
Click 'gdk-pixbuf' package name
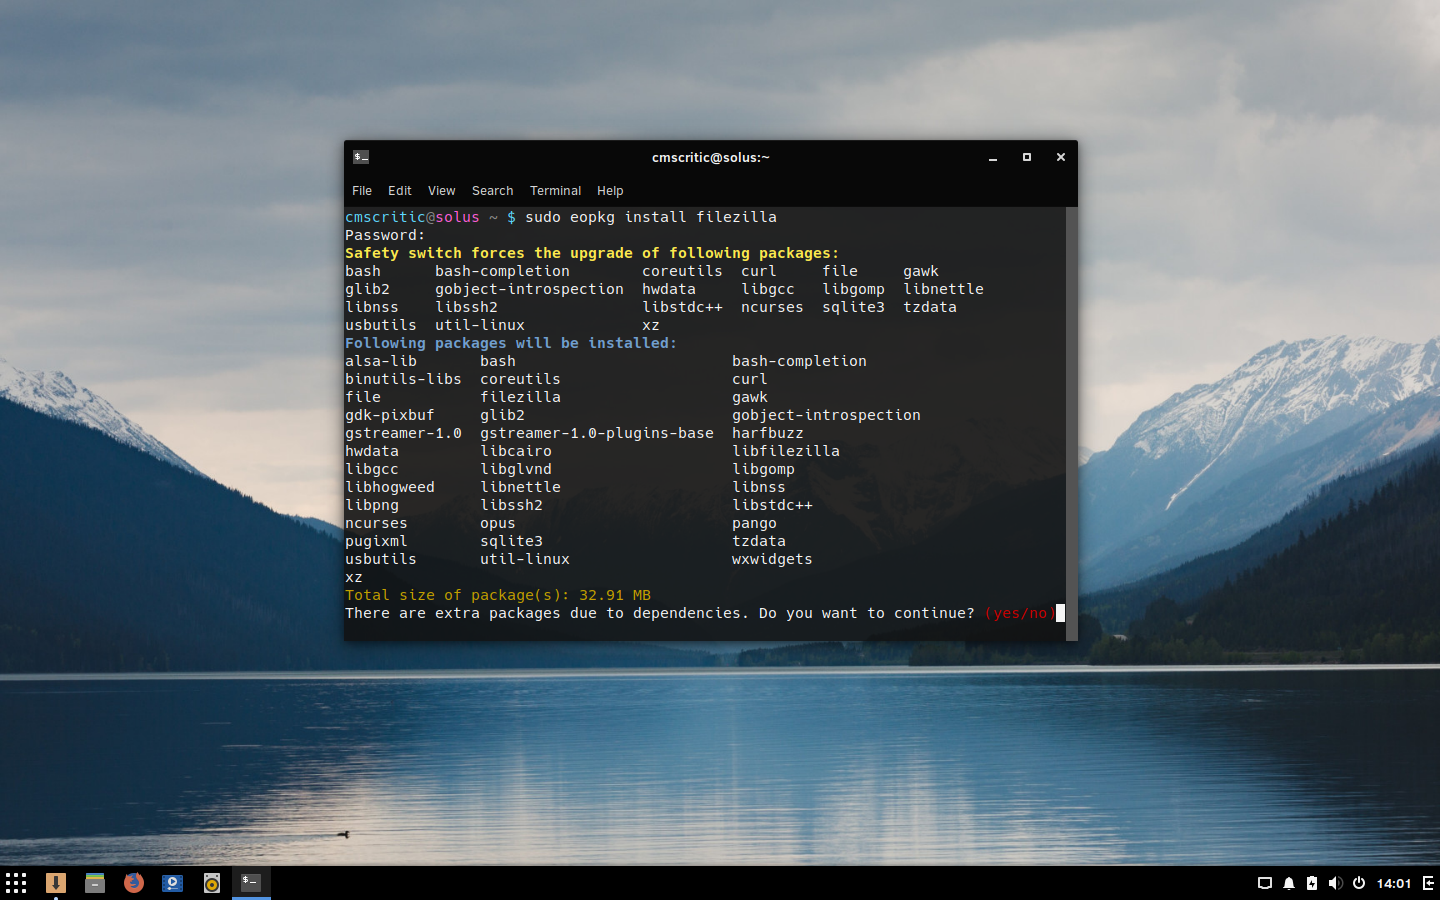390,415
